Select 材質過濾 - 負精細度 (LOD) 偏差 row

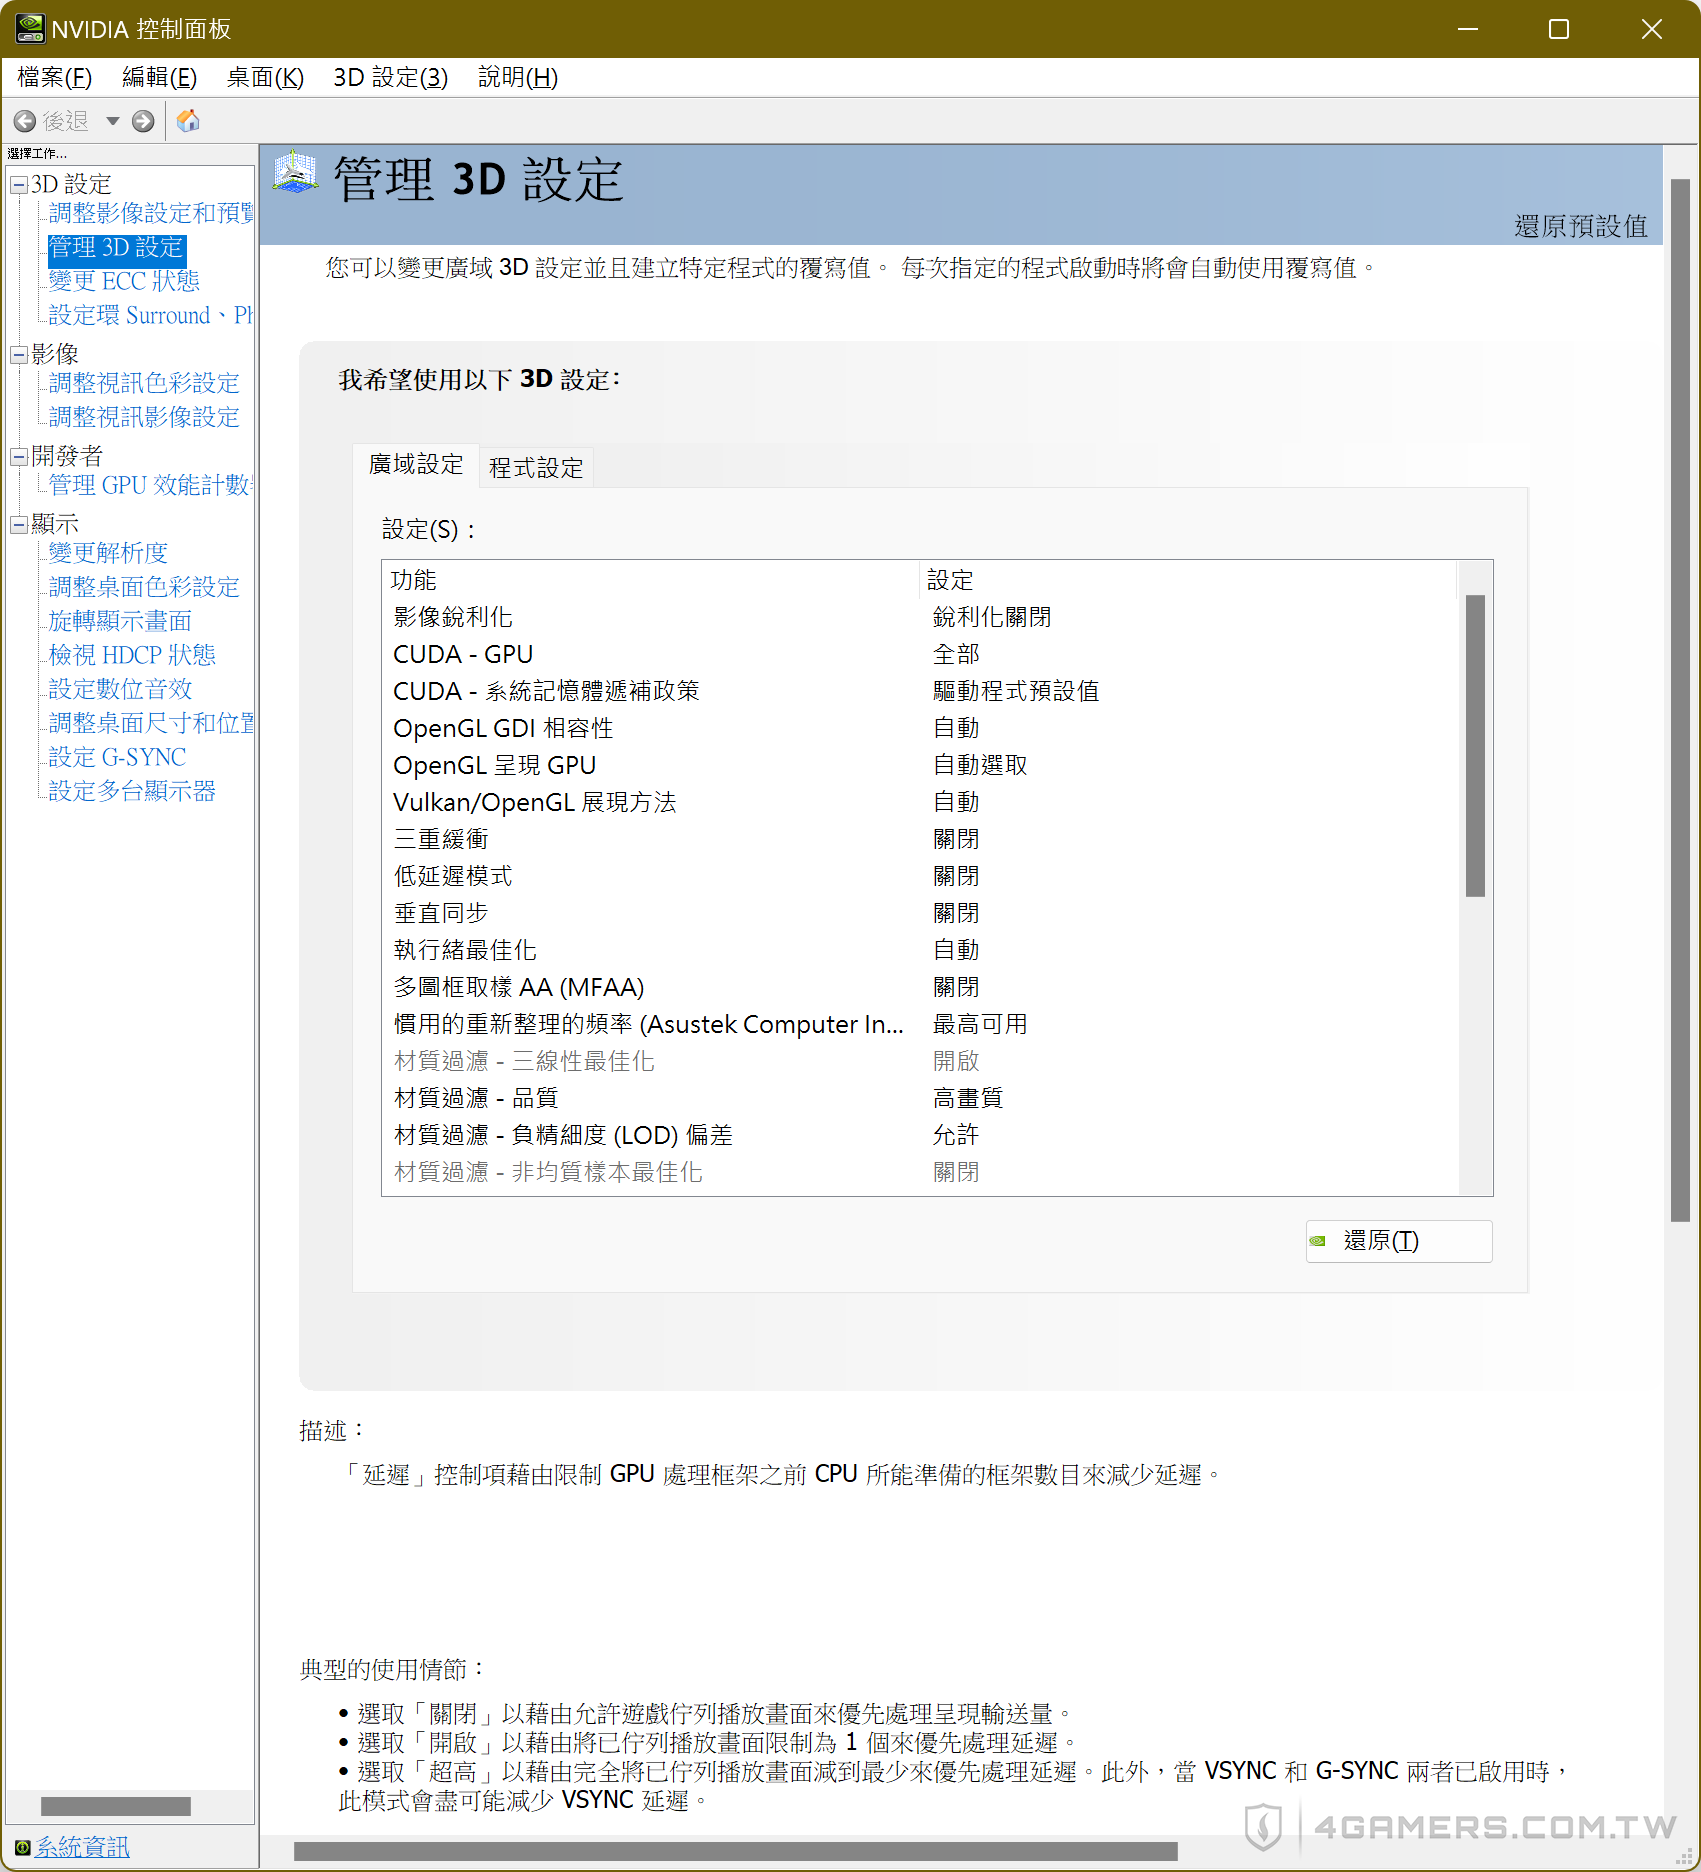tap(920, 1135)
